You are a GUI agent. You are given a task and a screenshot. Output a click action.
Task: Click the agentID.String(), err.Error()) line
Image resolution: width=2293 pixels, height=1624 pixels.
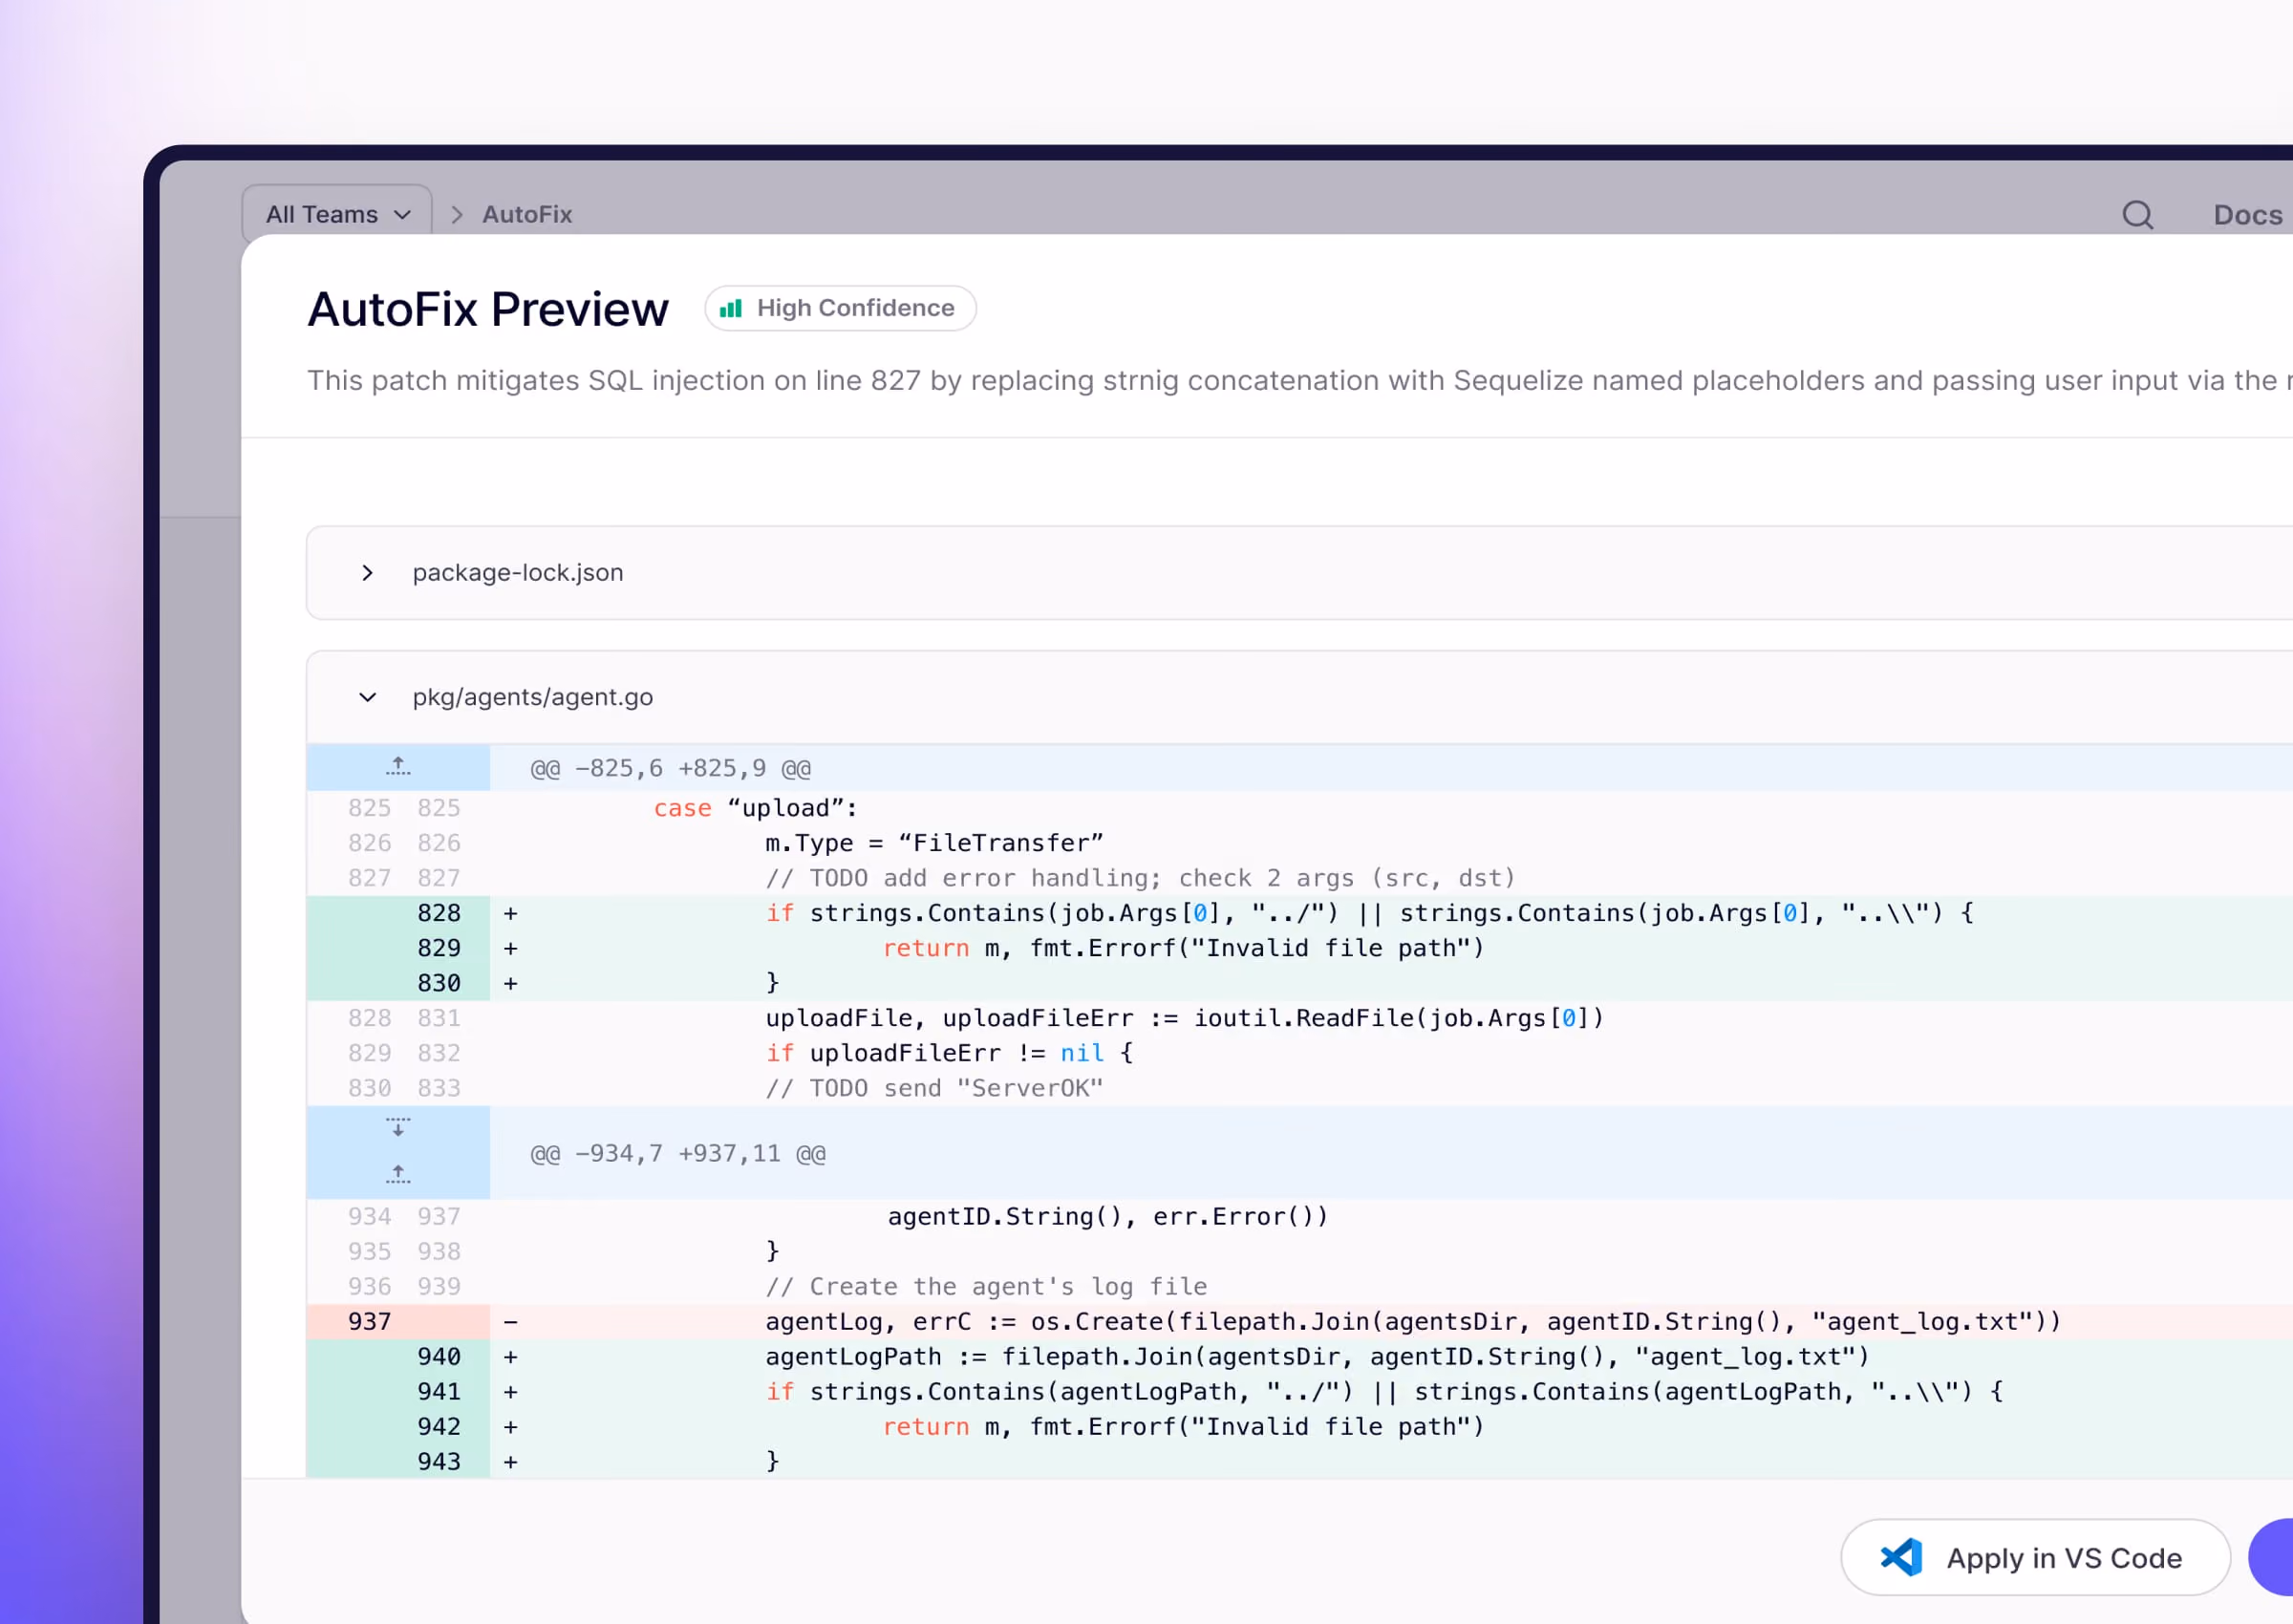coord(1108,1216)
